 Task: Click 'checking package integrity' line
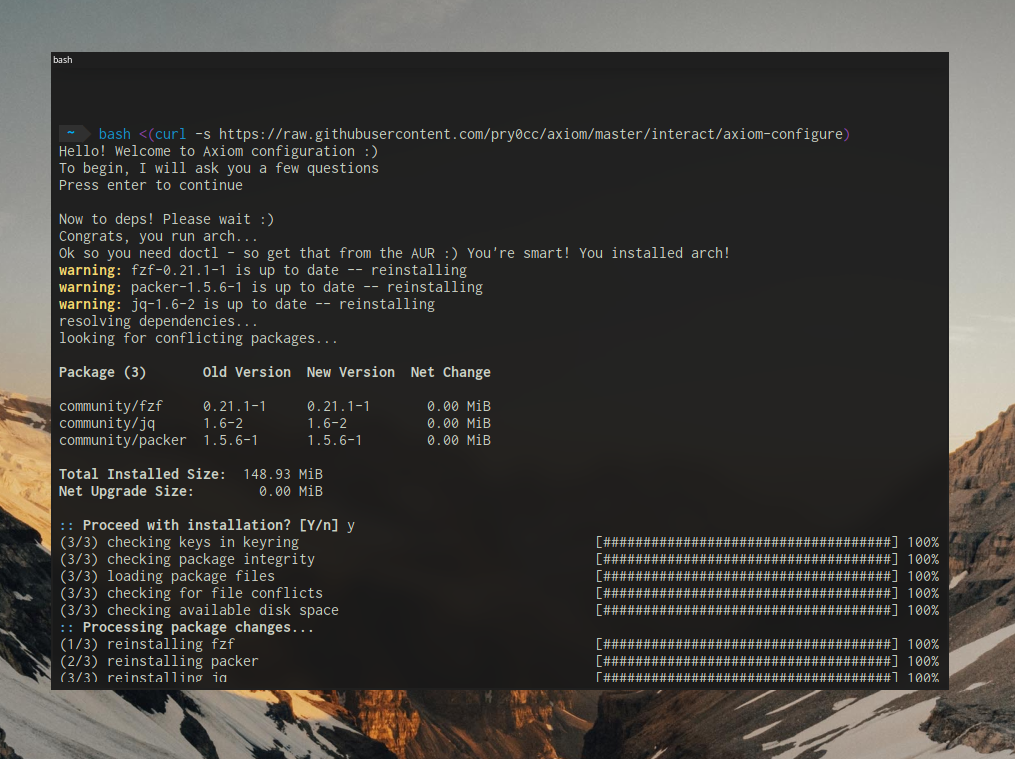[186, 559]
